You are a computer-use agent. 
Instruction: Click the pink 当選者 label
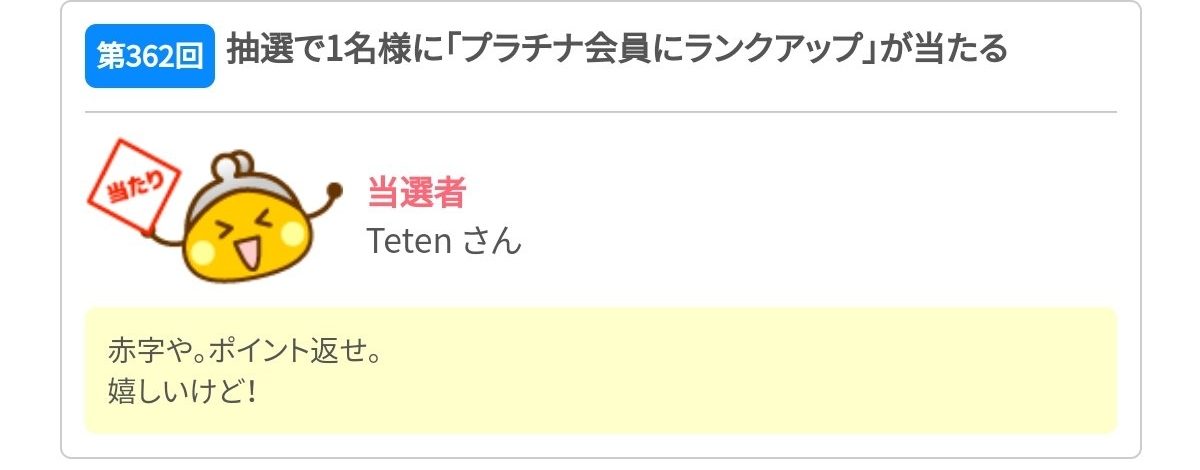(x=416, y=192)
